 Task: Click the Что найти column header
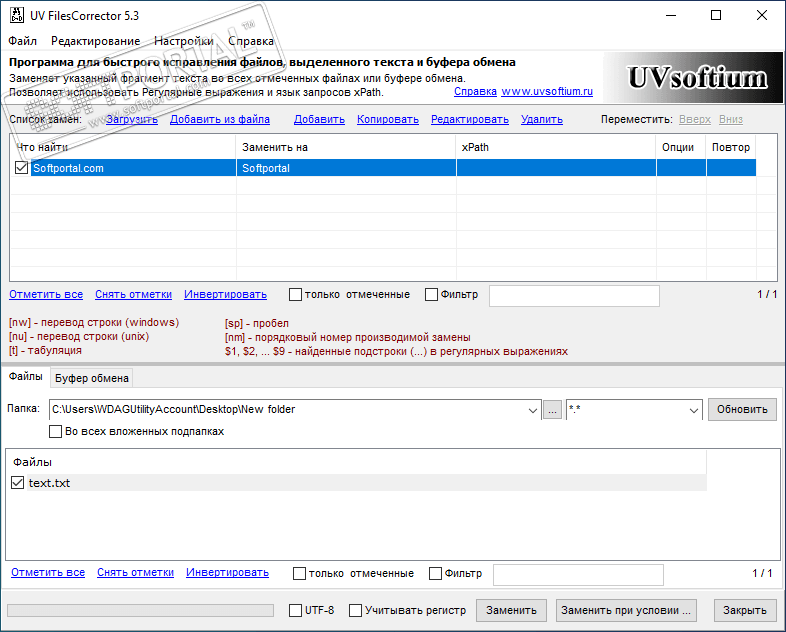pos(123,147)
